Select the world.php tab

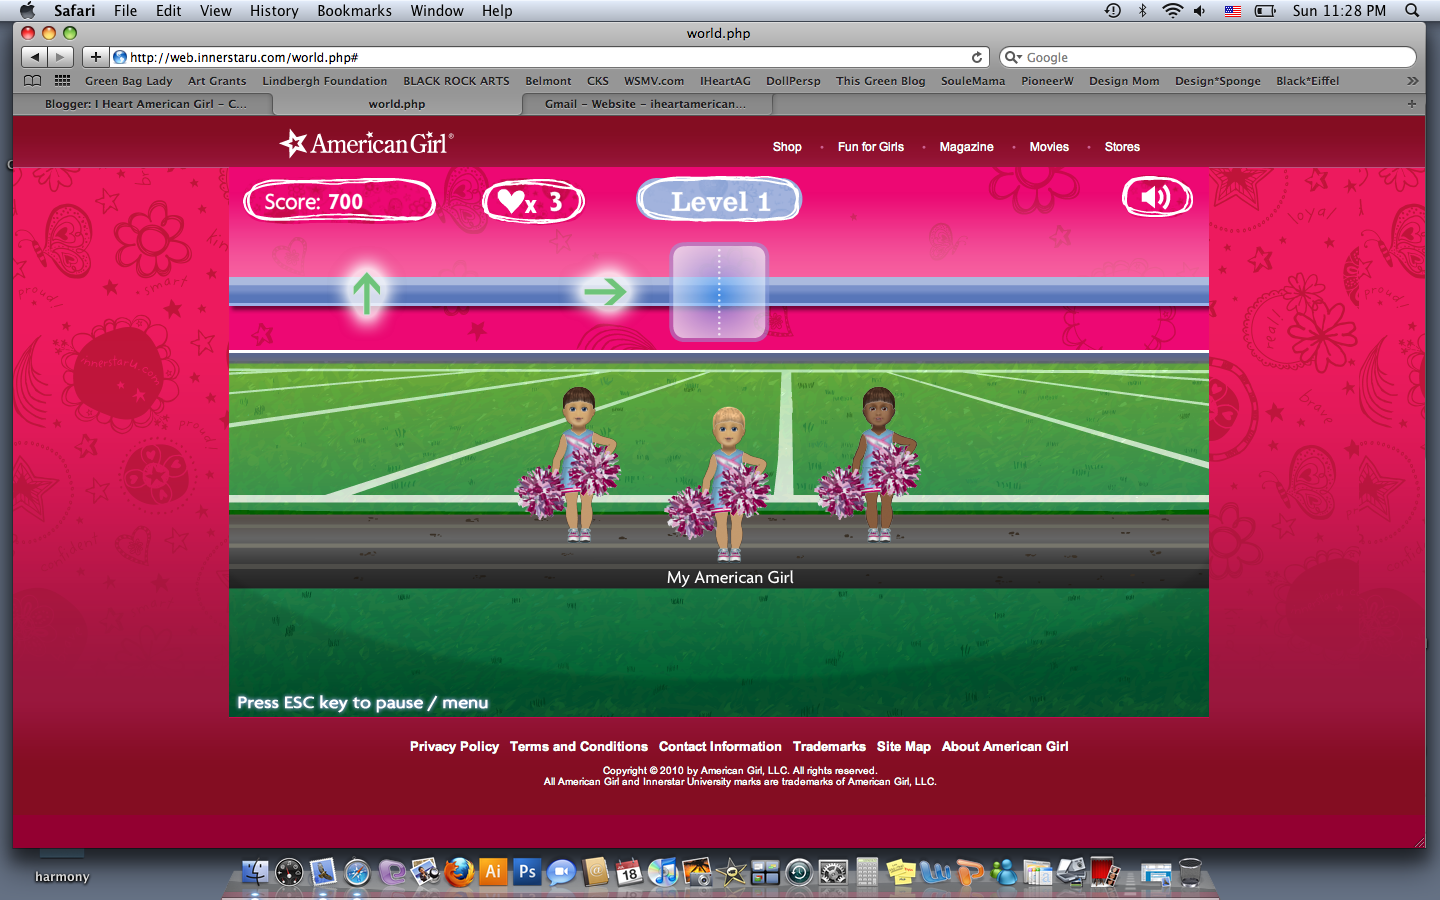[397, 104]
